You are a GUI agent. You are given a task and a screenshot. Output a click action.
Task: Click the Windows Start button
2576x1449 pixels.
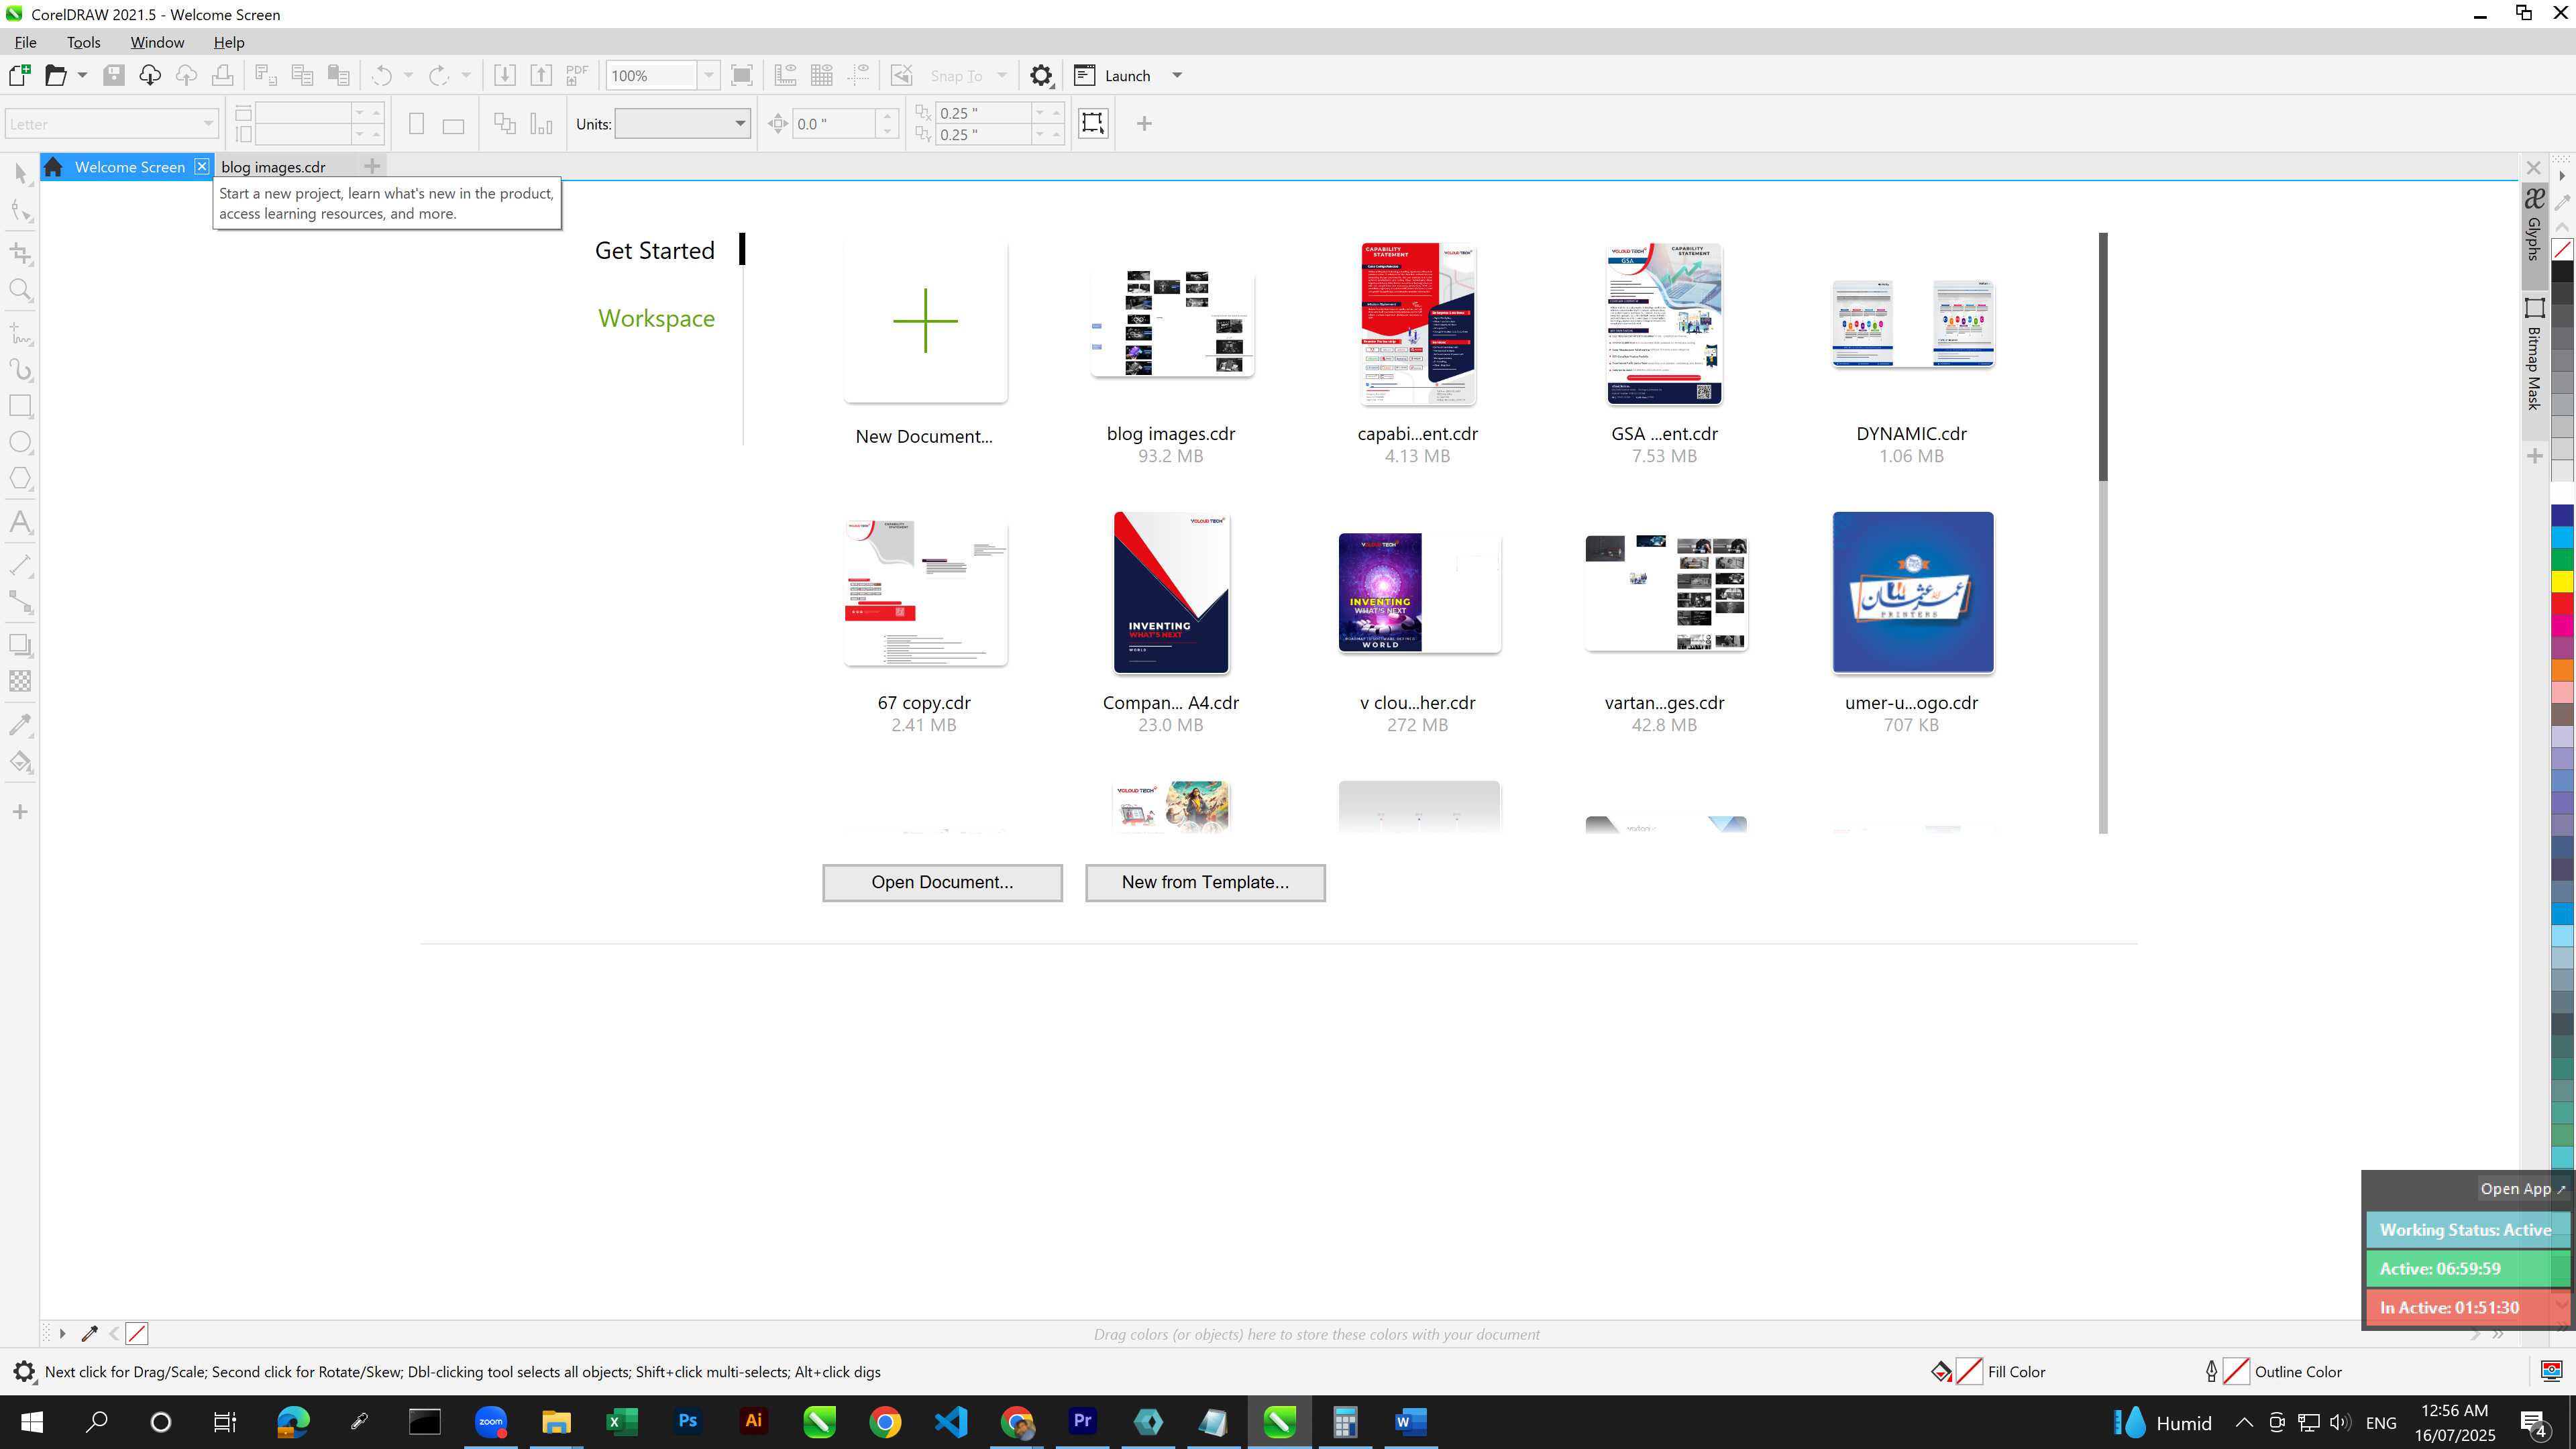31,1421
